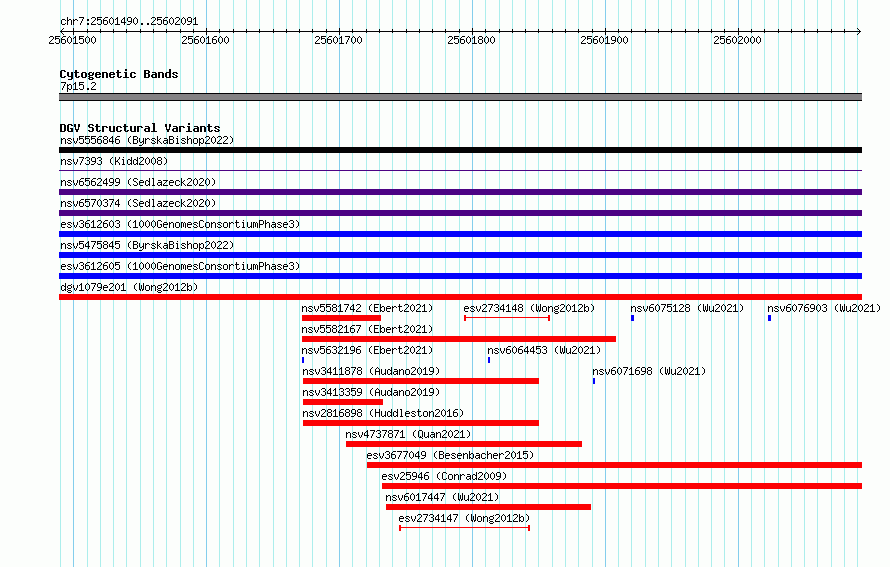This screenshot has height=567, width=890.
Task: Click the dgv1079e201 (Wong2012b) label
Action: point(129,287)
